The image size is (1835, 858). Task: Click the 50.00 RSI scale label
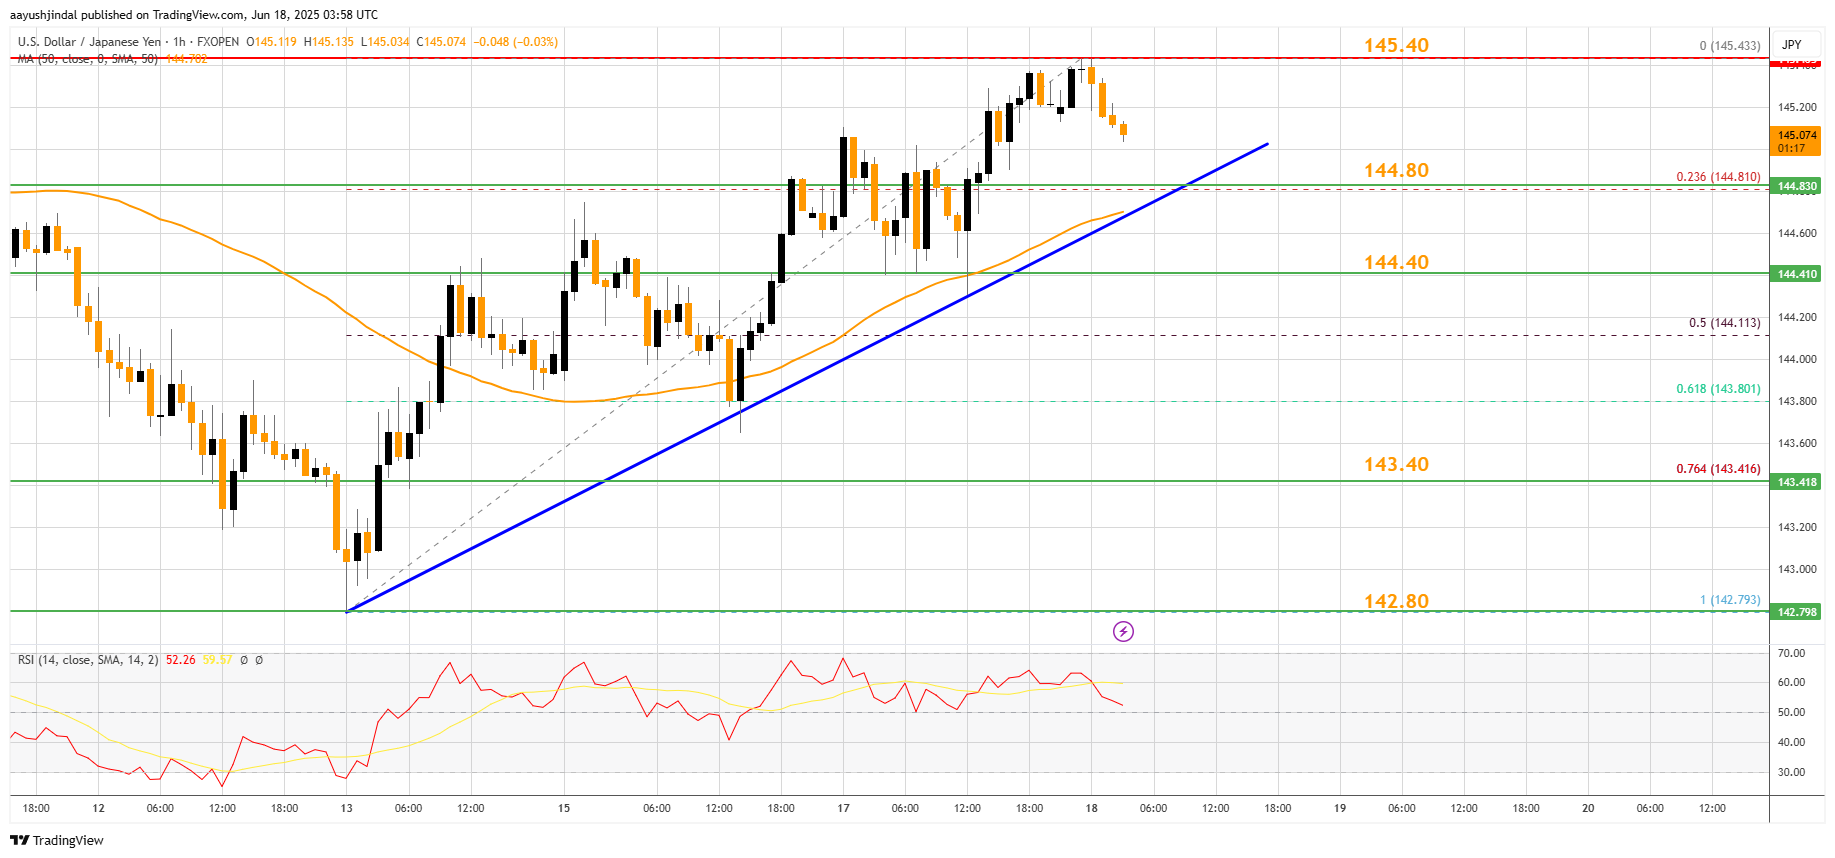tap(1791, 713)
